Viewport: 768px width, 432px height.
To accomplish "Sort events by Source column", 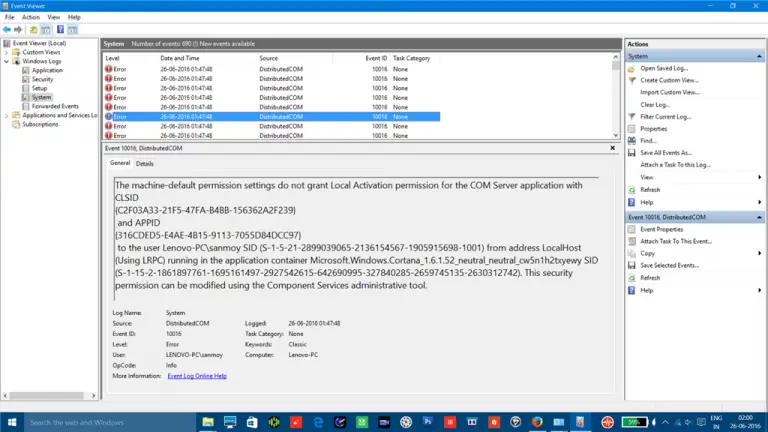I will [x=268, y=58].
